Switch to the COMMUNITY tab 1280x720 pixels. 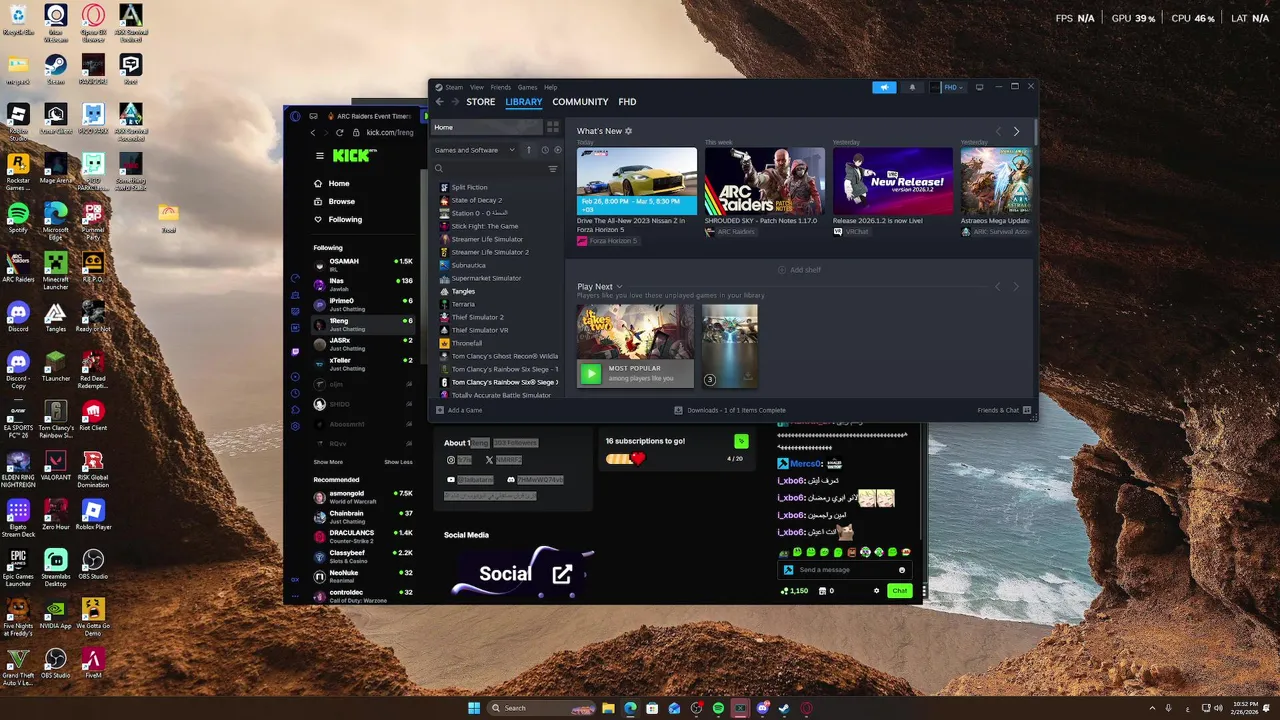580,102
